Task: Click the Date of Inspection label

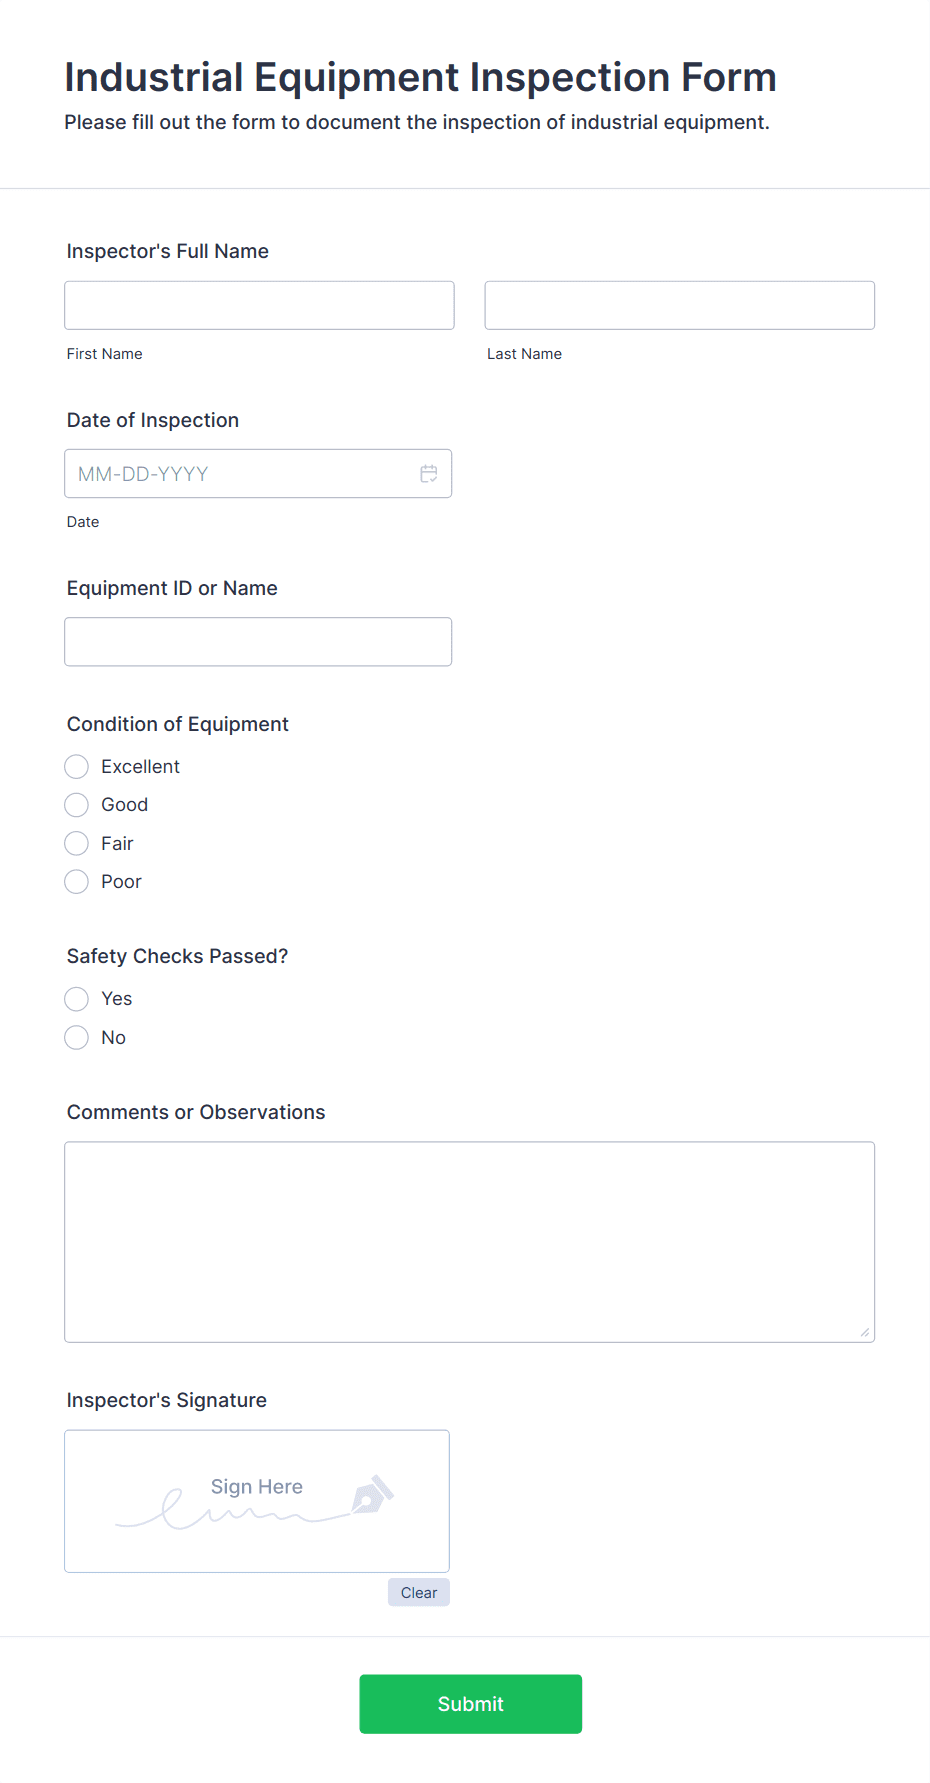Action: 152,420
